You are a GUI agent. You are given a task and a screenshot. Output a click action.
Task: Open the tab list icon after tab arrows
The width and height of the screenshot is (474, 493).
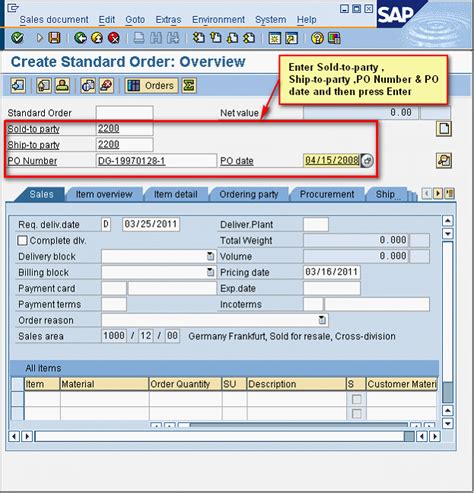point(450,193)
